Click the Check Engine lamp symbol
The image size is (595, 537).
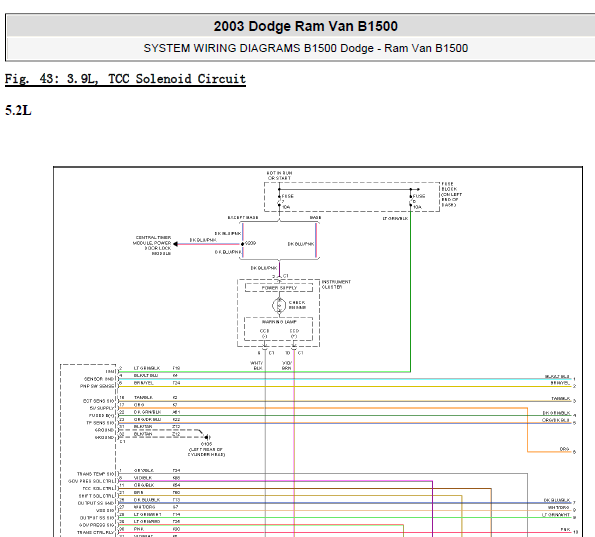click(x=279, y=305)
